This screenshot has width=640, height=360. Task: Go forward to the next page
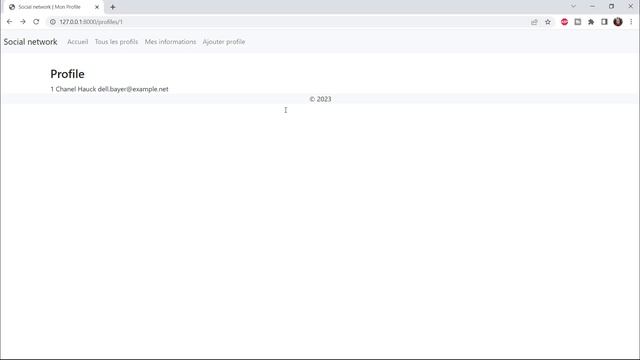coord(23,22)
